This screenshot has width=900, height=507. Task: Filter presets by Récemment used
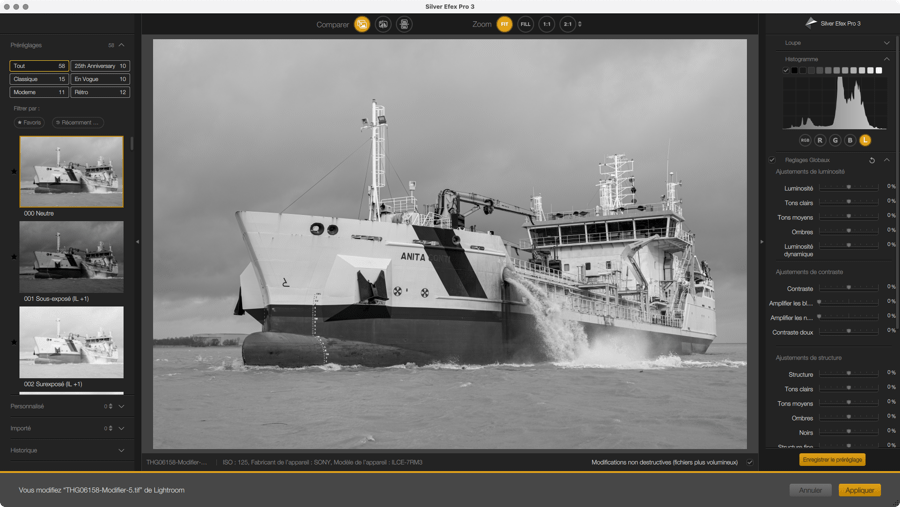(x=77, y=122)
